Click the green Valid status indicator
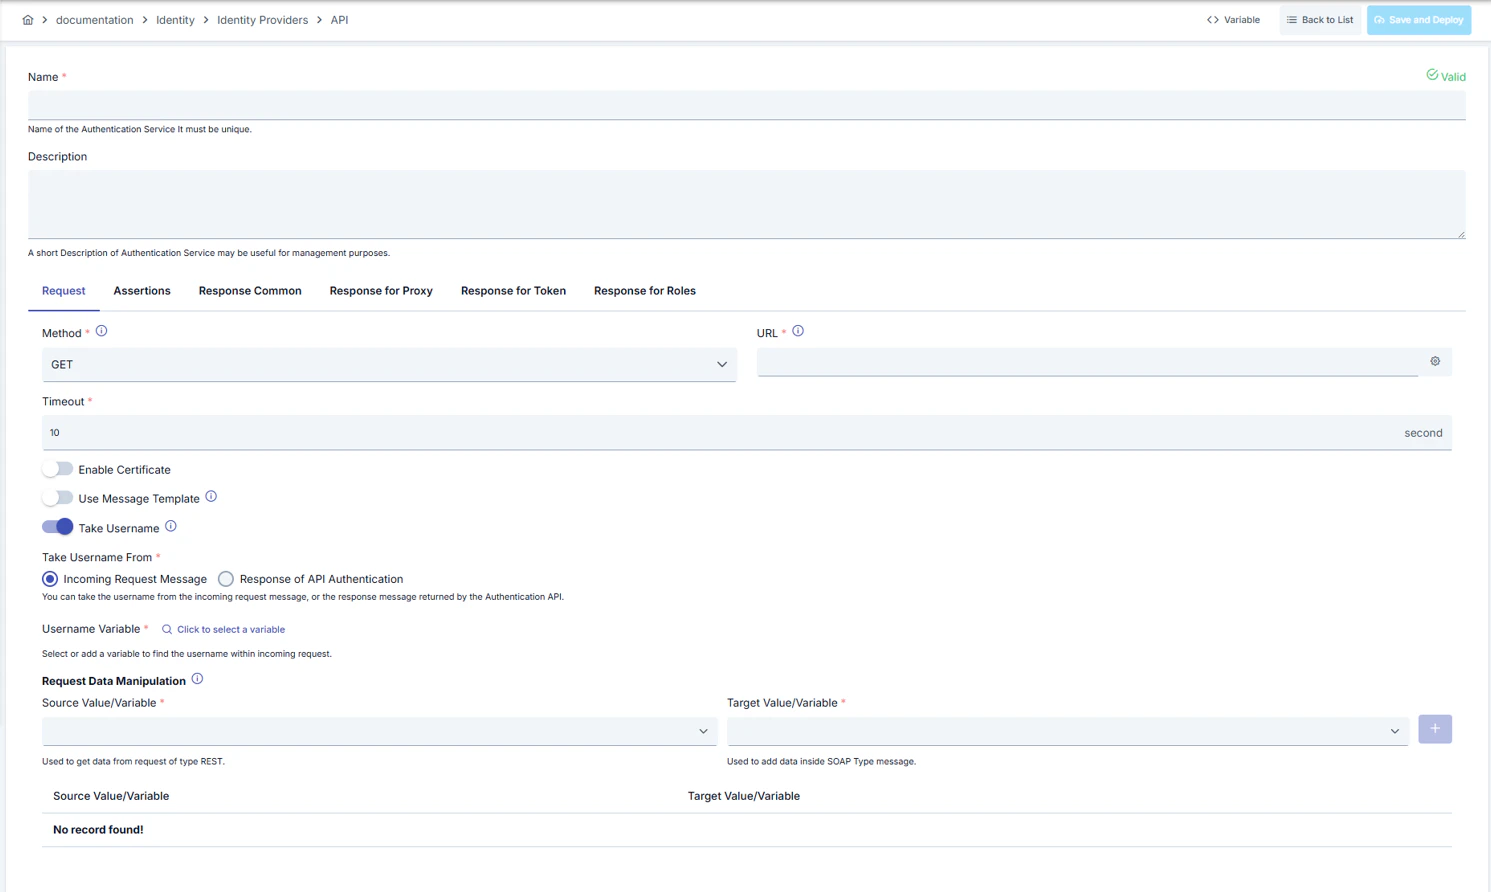 1445,76
